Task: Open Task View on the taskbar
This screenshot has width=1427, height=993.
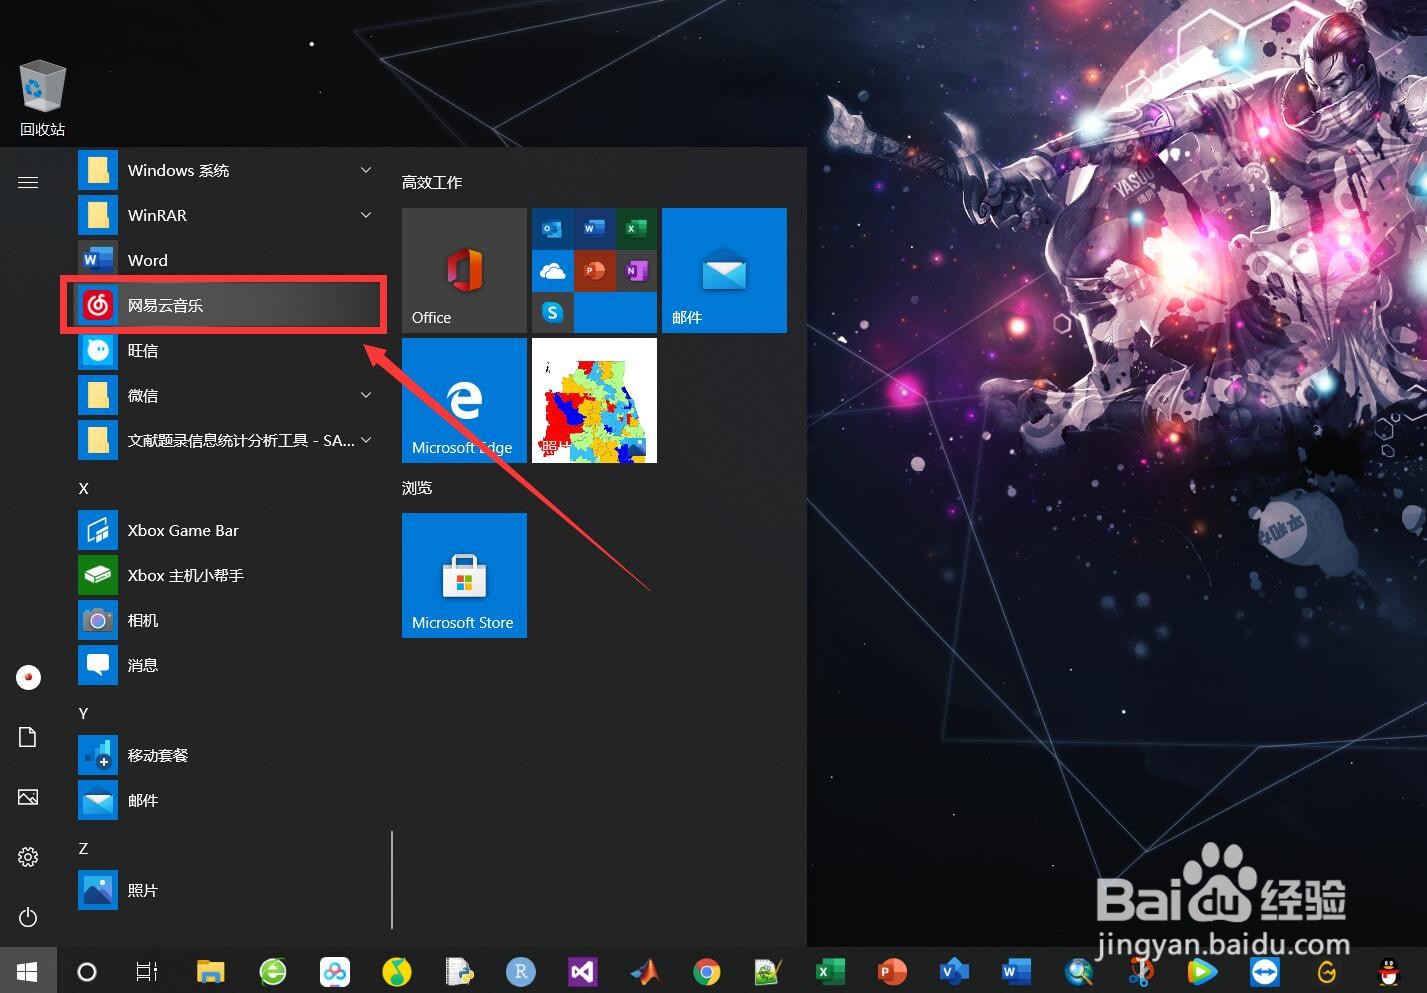Action: pyautogui.click(x=147, y=971)
